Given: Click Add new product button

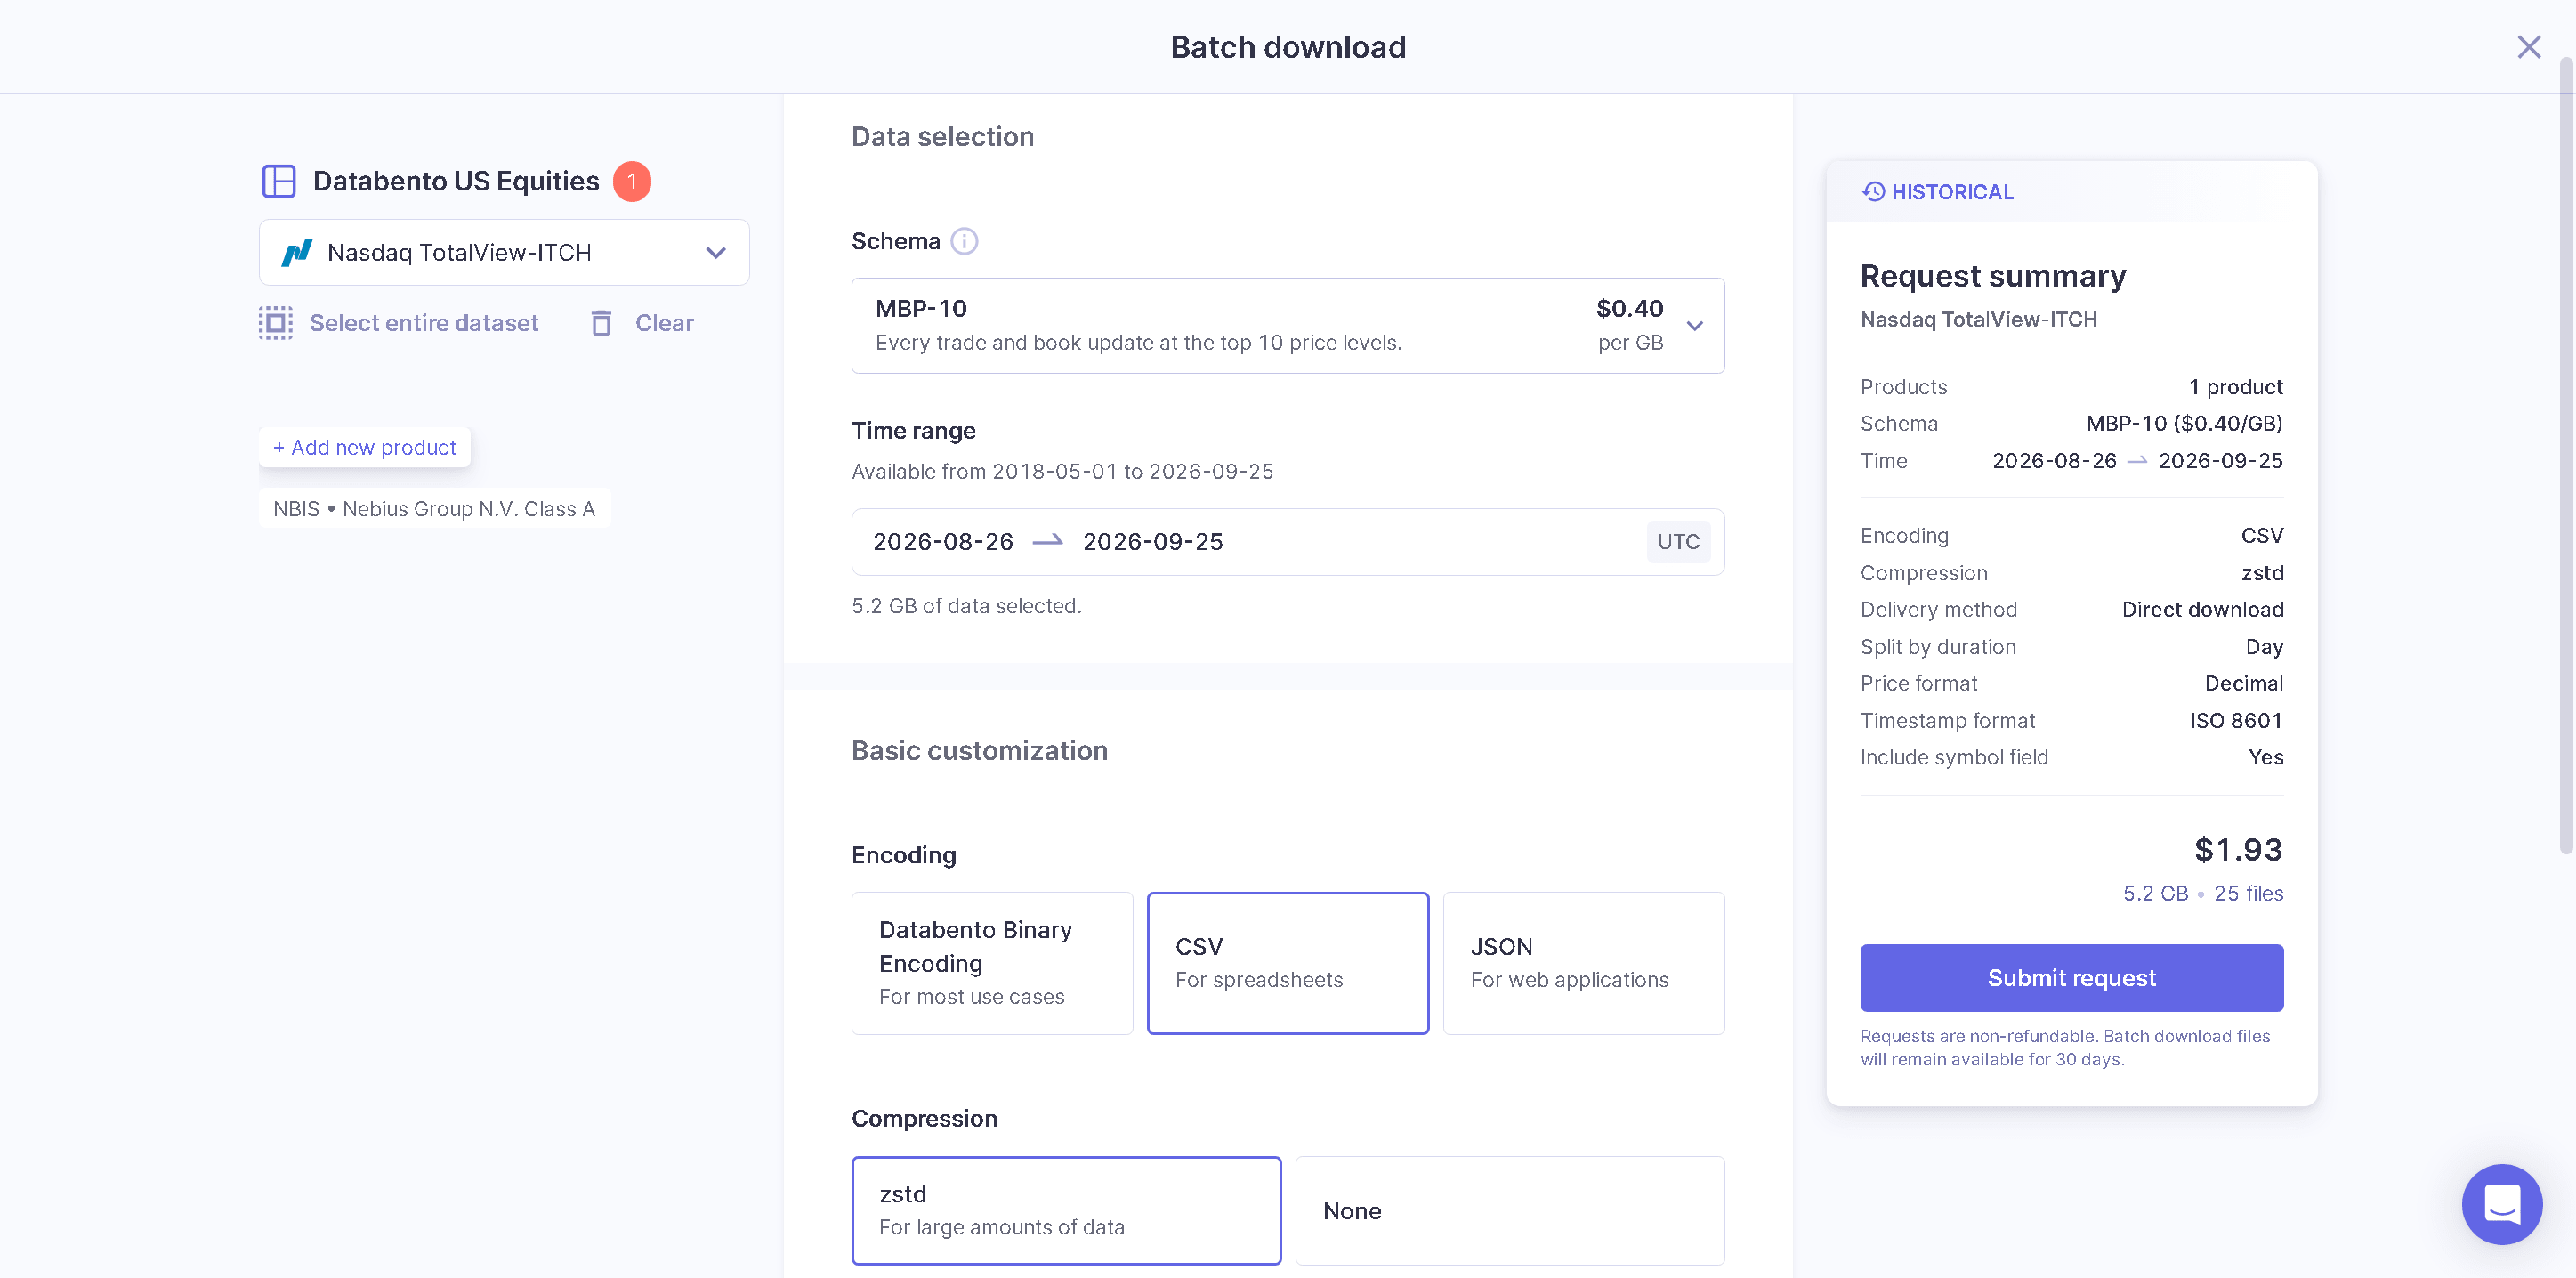Looking at the screenshot, I should click(364, 447).
